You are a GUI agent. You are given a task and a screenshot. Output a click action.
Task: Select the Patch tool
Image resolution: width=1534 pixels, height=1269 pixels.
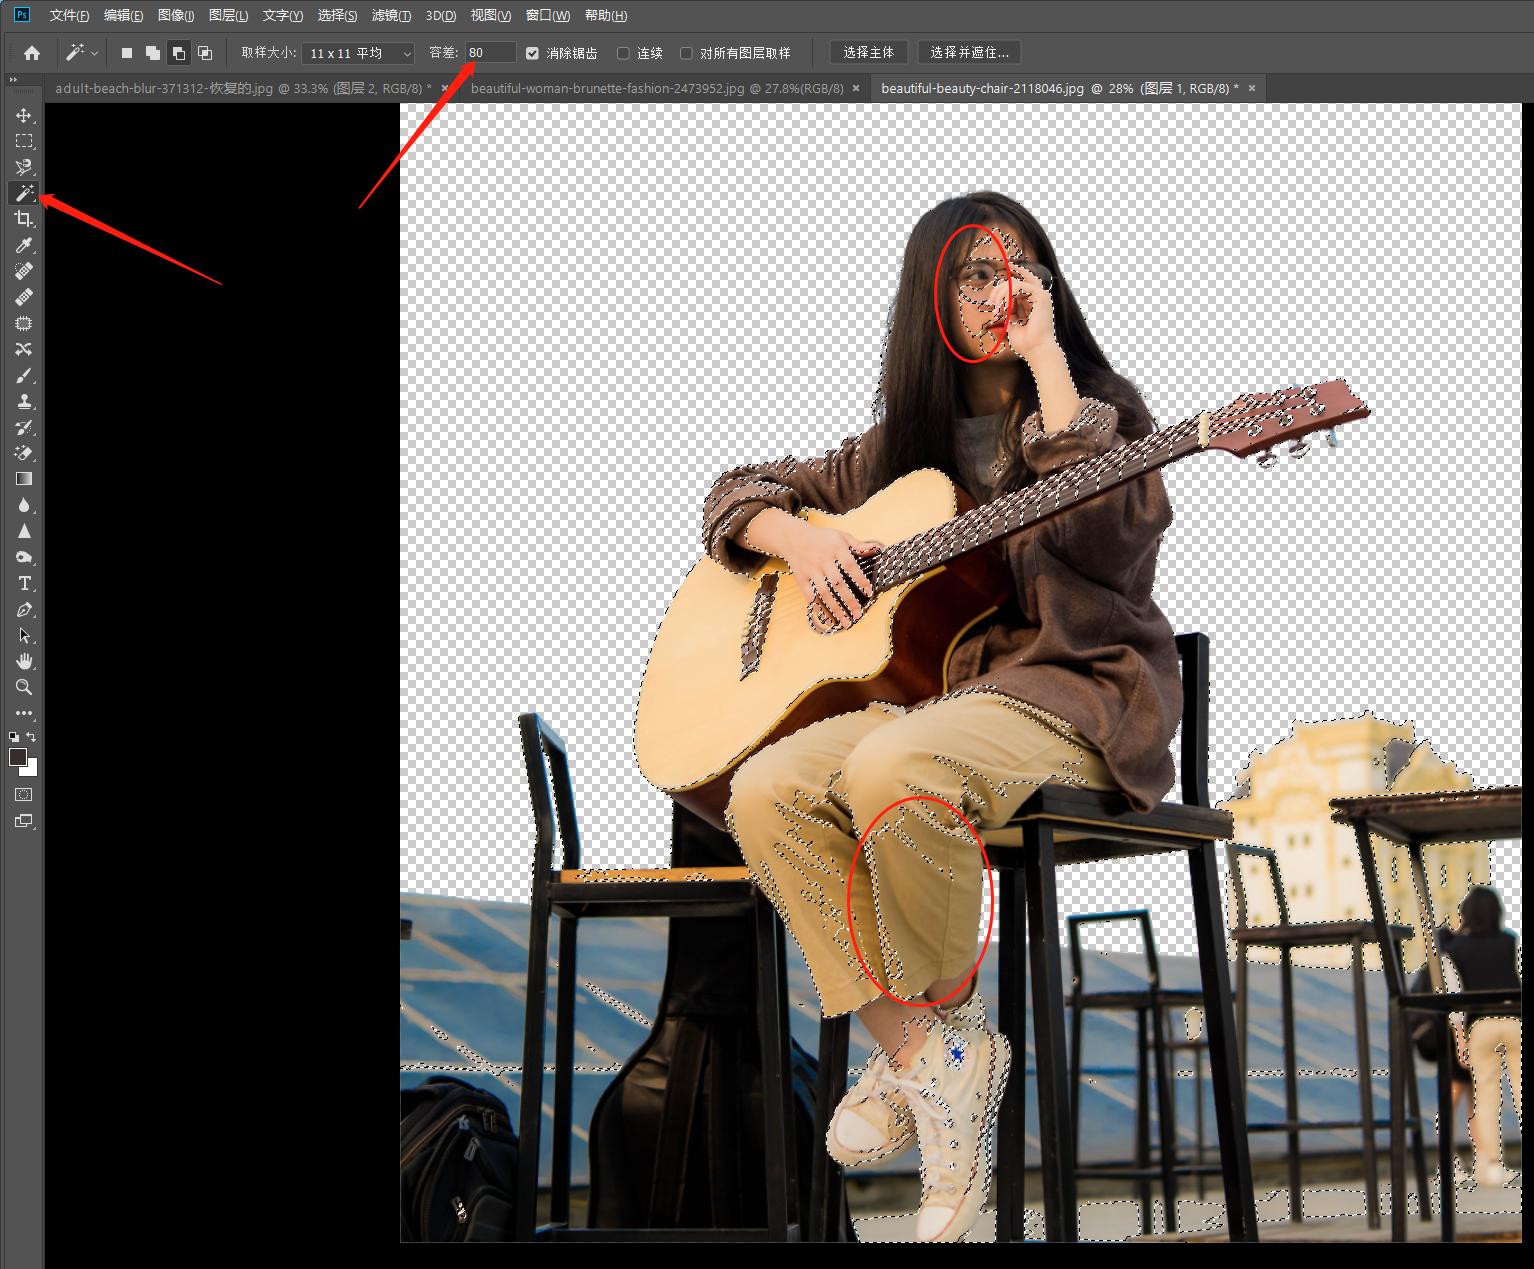pyautogui.click(x=24, y=323)
